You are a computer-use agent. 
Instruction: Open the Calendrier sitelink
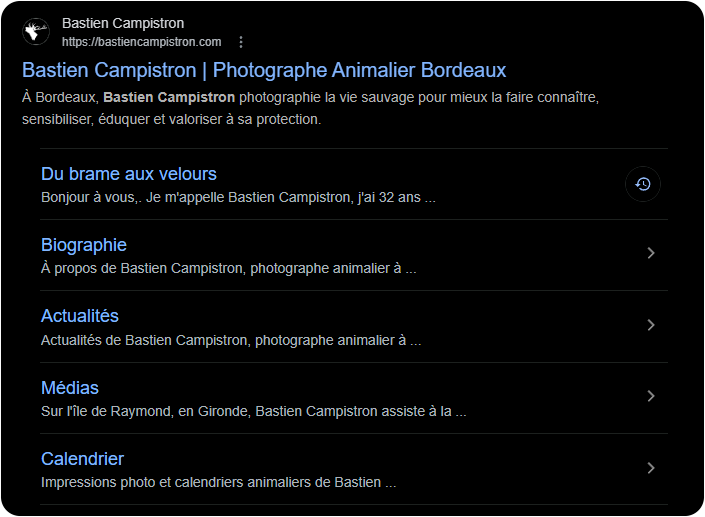[83, 459]
